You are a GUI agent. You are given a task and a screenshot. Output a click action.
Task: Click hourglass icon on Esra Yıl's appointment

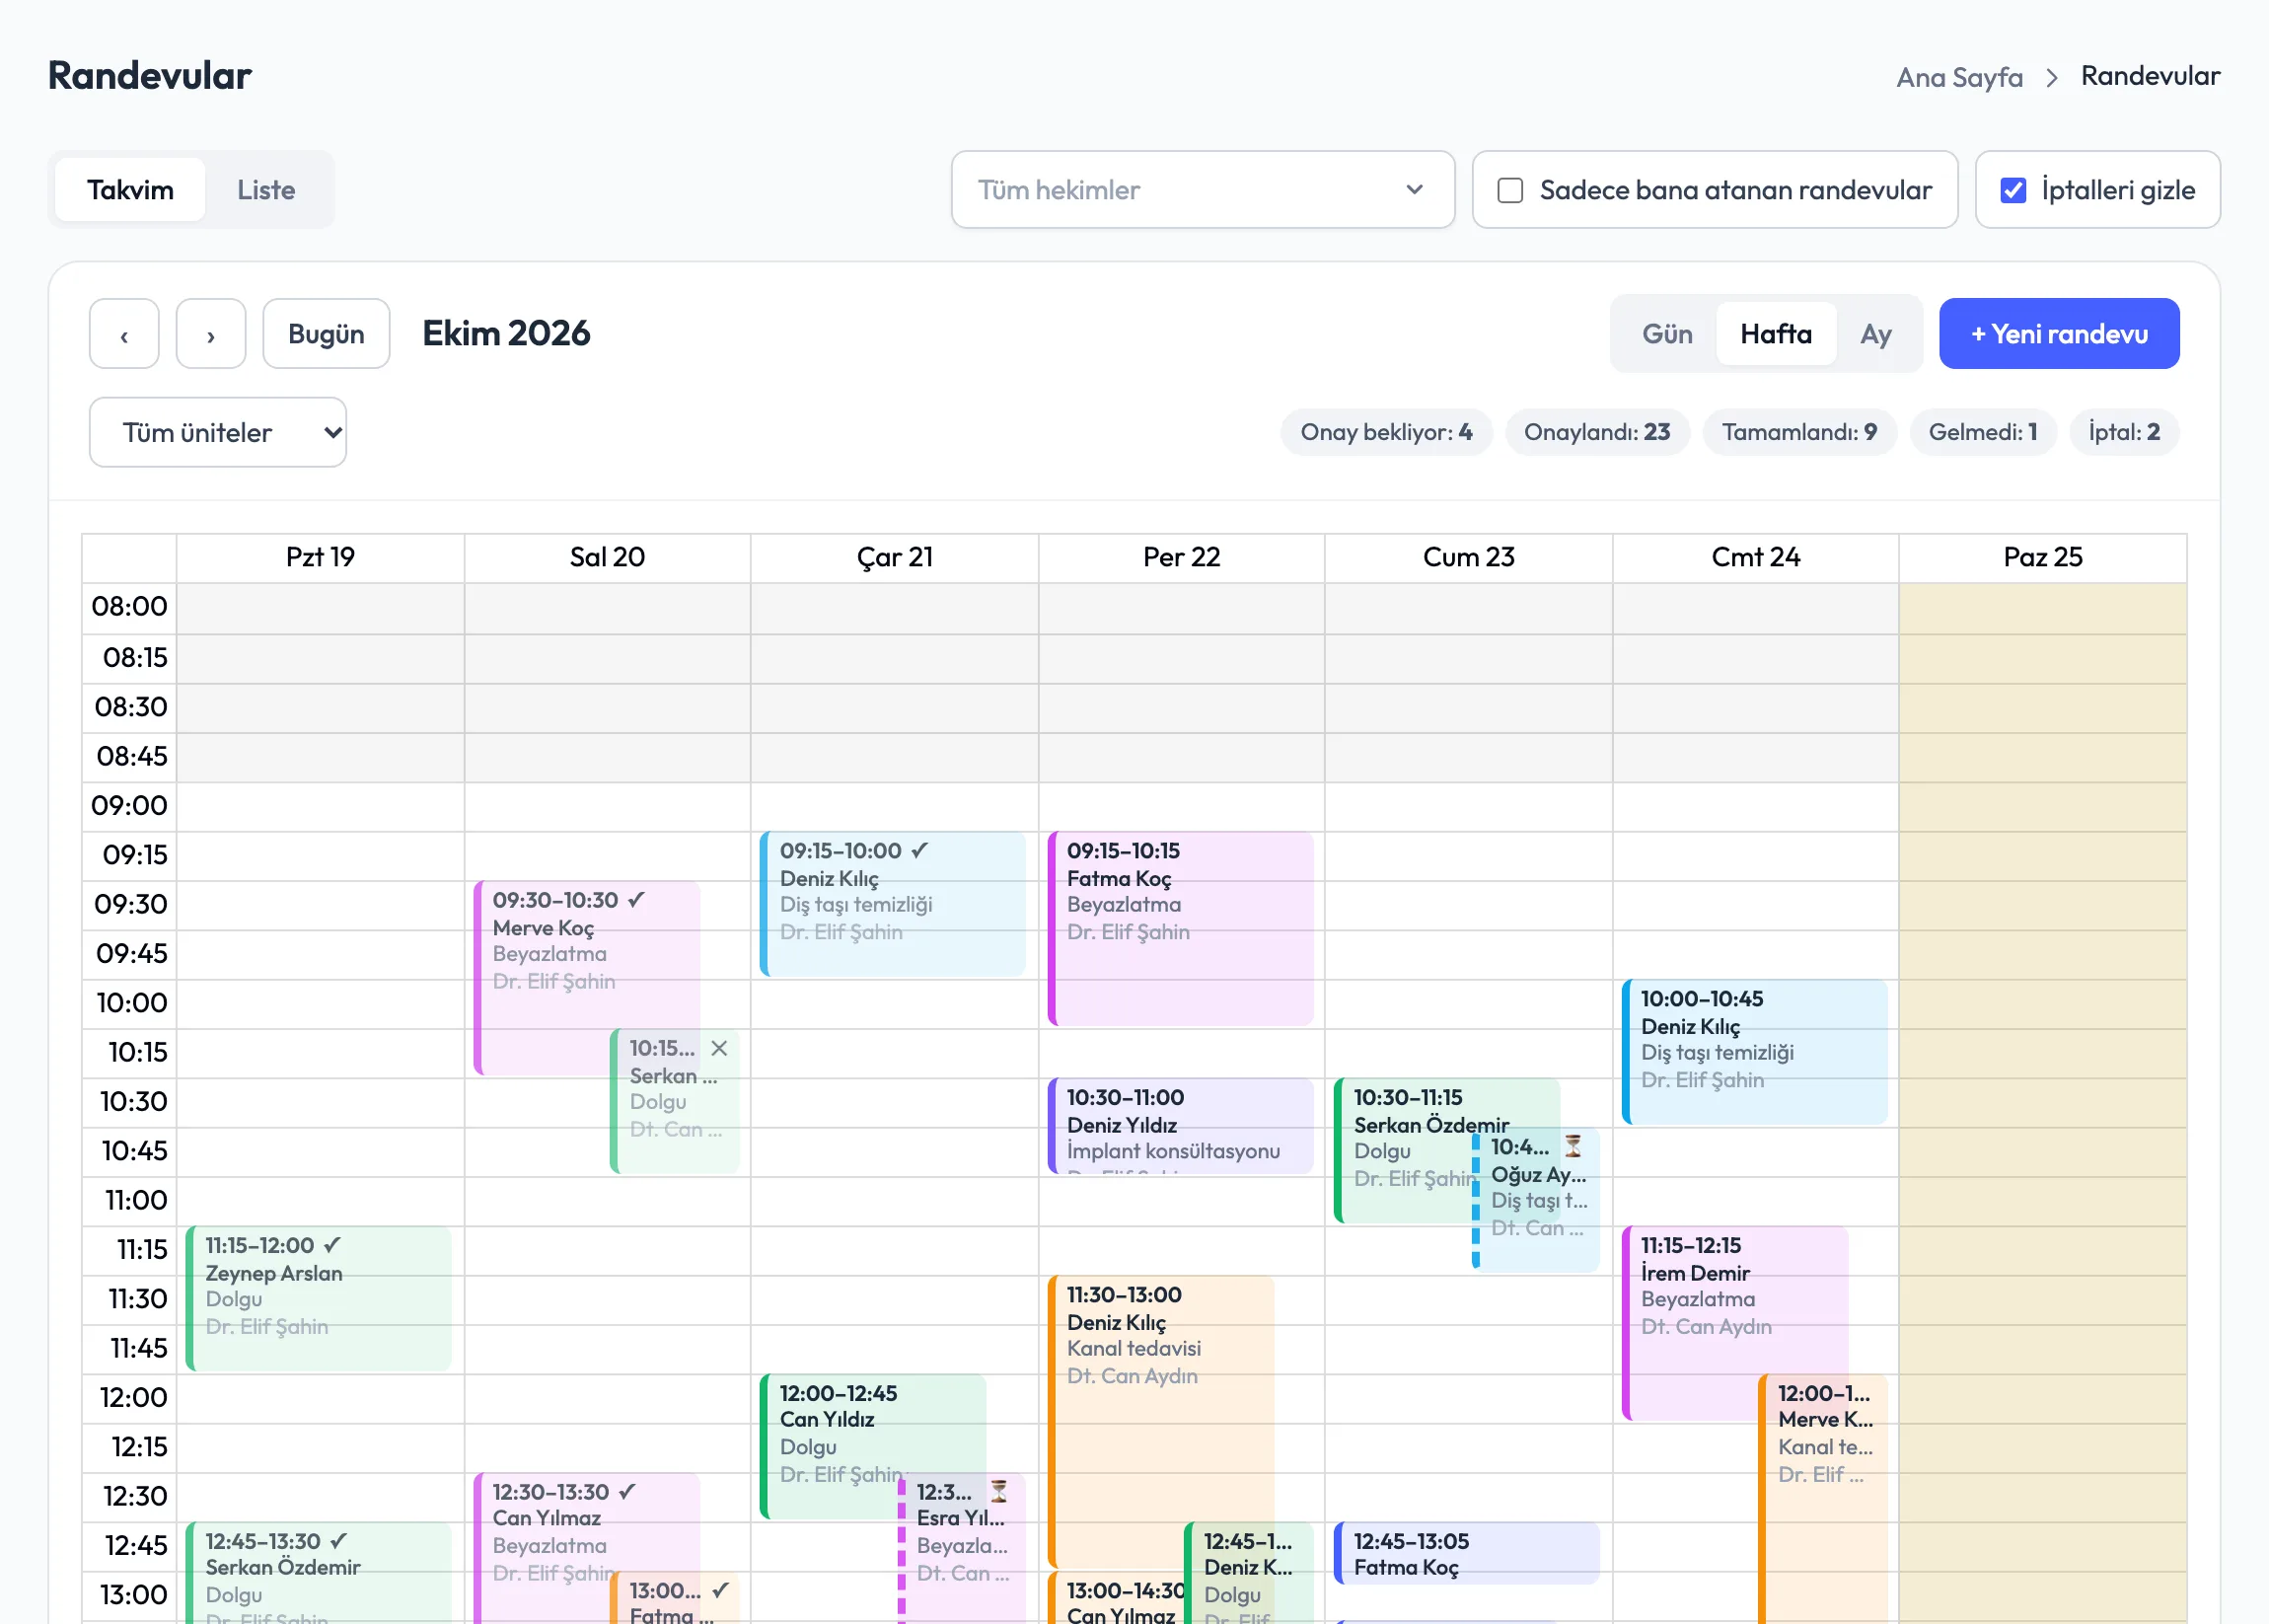coord(999,1491)
